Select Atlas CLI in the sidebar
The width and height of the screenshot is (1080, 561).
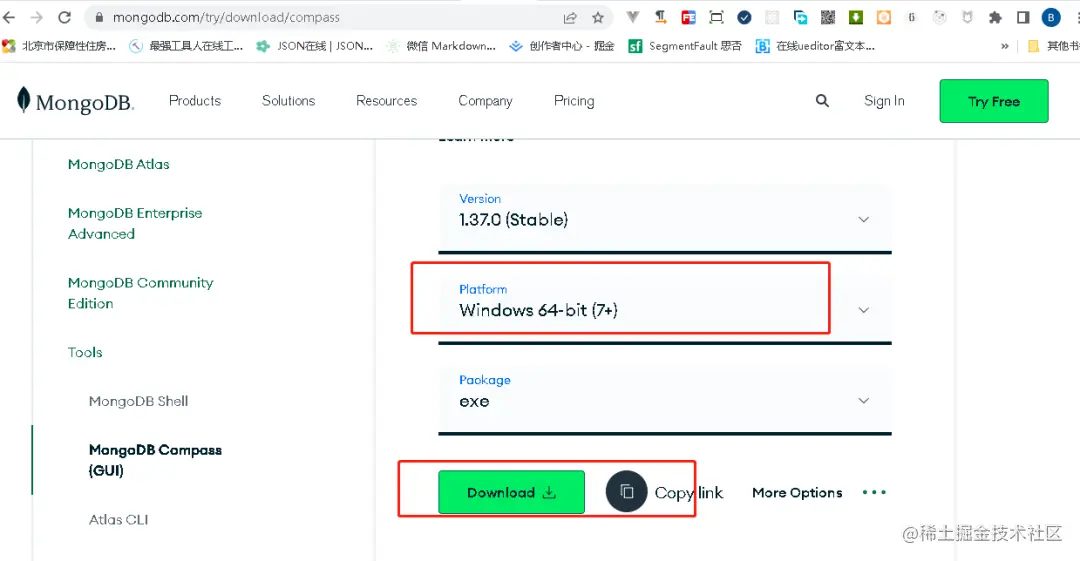[x=118, y=520]
